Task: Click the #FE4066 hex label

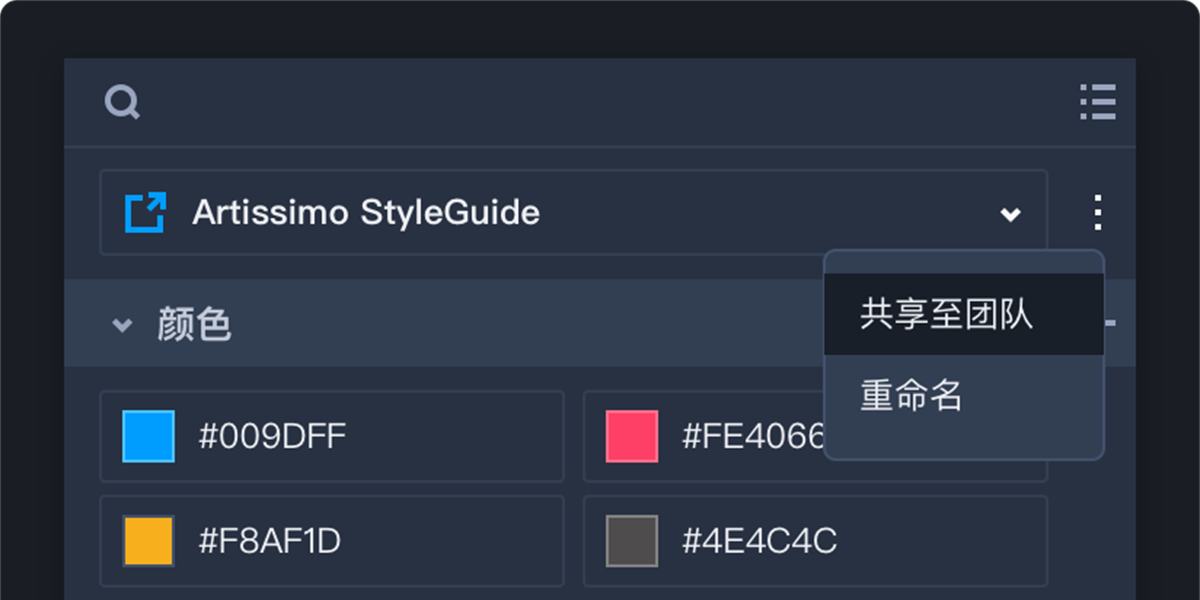Action: tap(752, 437)
